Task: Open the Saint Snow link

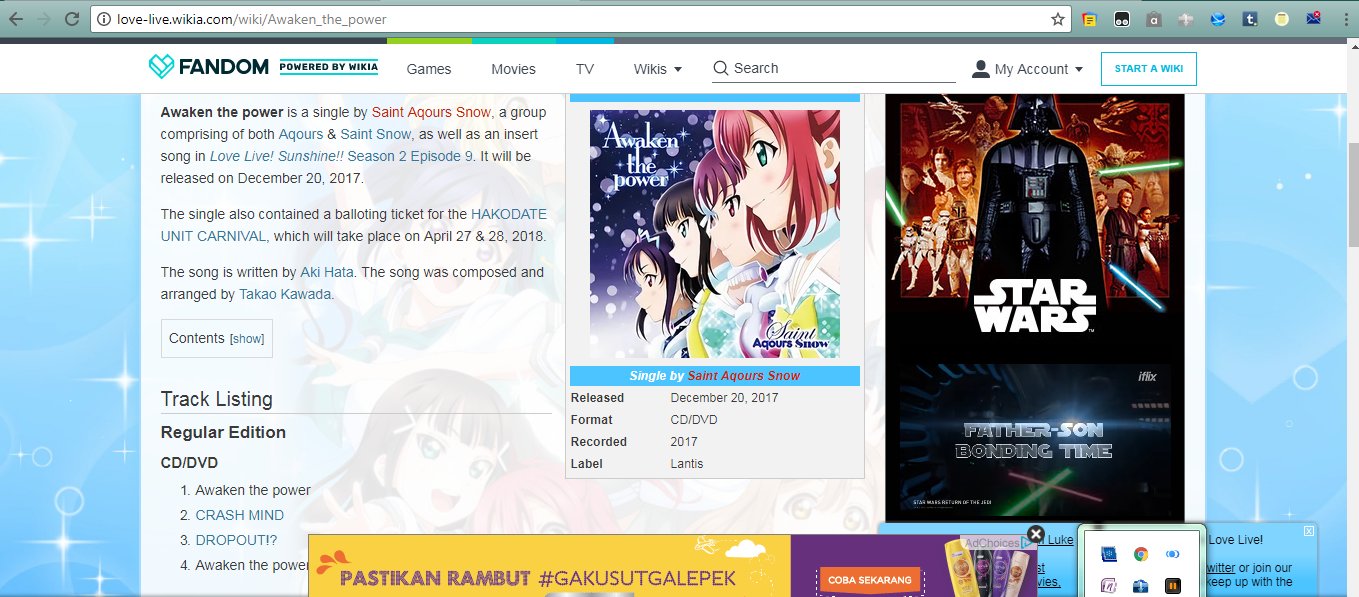Action: click(376, 134)
